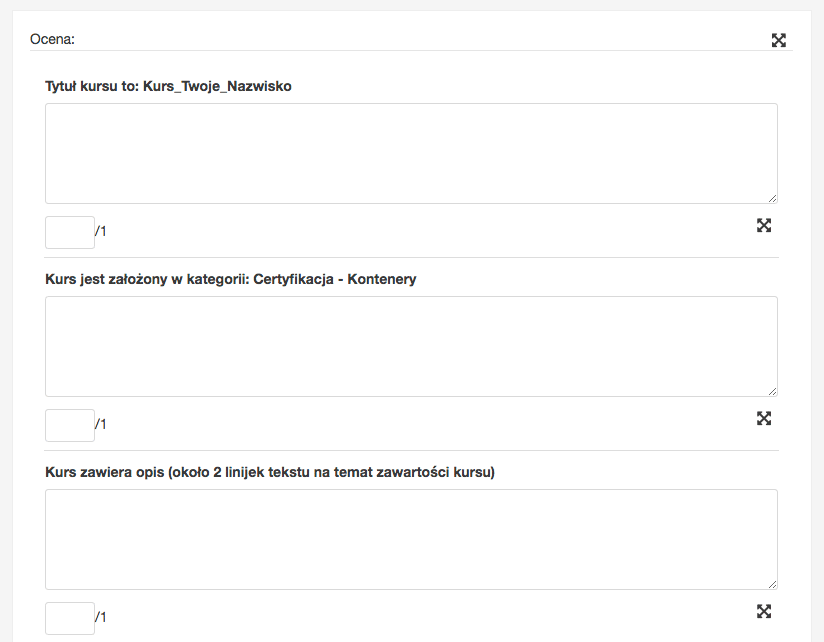
Task: Click expand icon for Certyfikacja - Kontenery criterion
Action: point(764,418)
